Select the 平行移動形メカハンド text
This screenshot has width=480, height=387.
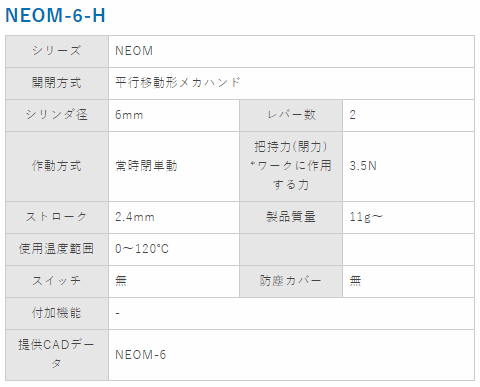click(x=178, y=83)
